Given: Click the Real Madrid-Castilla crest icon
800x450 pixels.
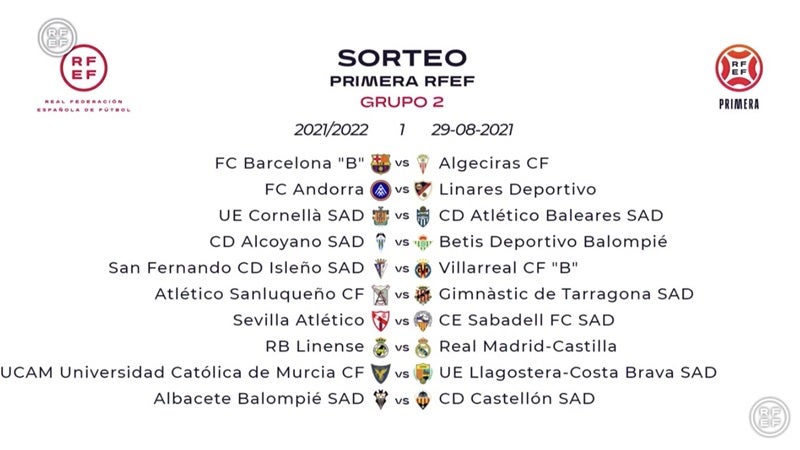Looking at the screenshot, I should [x=423, y=347].
